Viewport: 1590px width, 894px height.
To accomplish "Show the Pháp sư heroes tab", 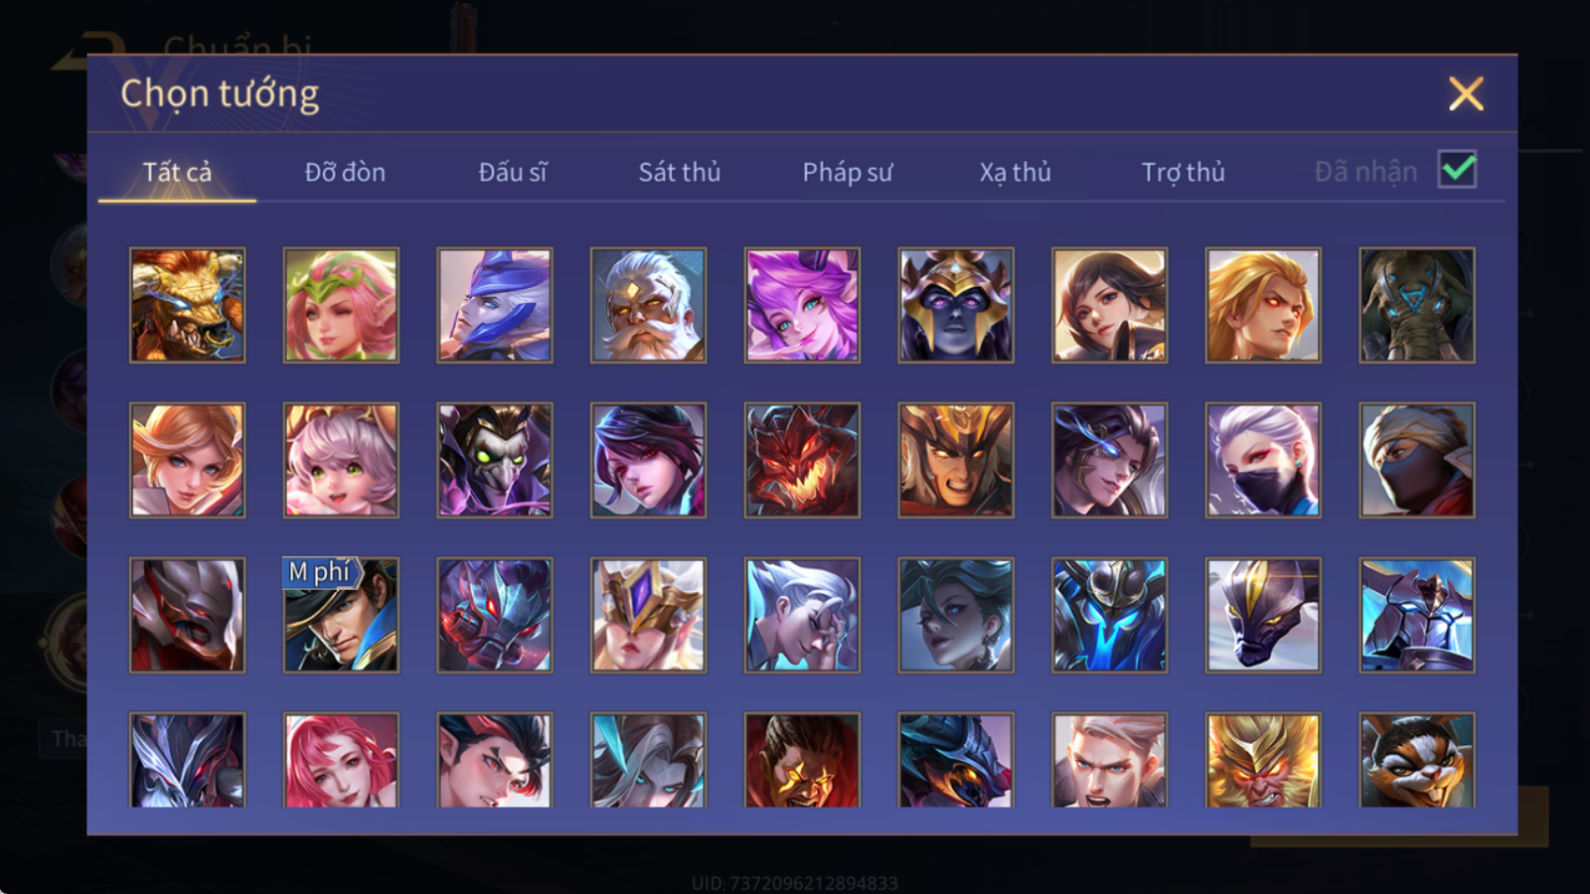I will (848, 172).
